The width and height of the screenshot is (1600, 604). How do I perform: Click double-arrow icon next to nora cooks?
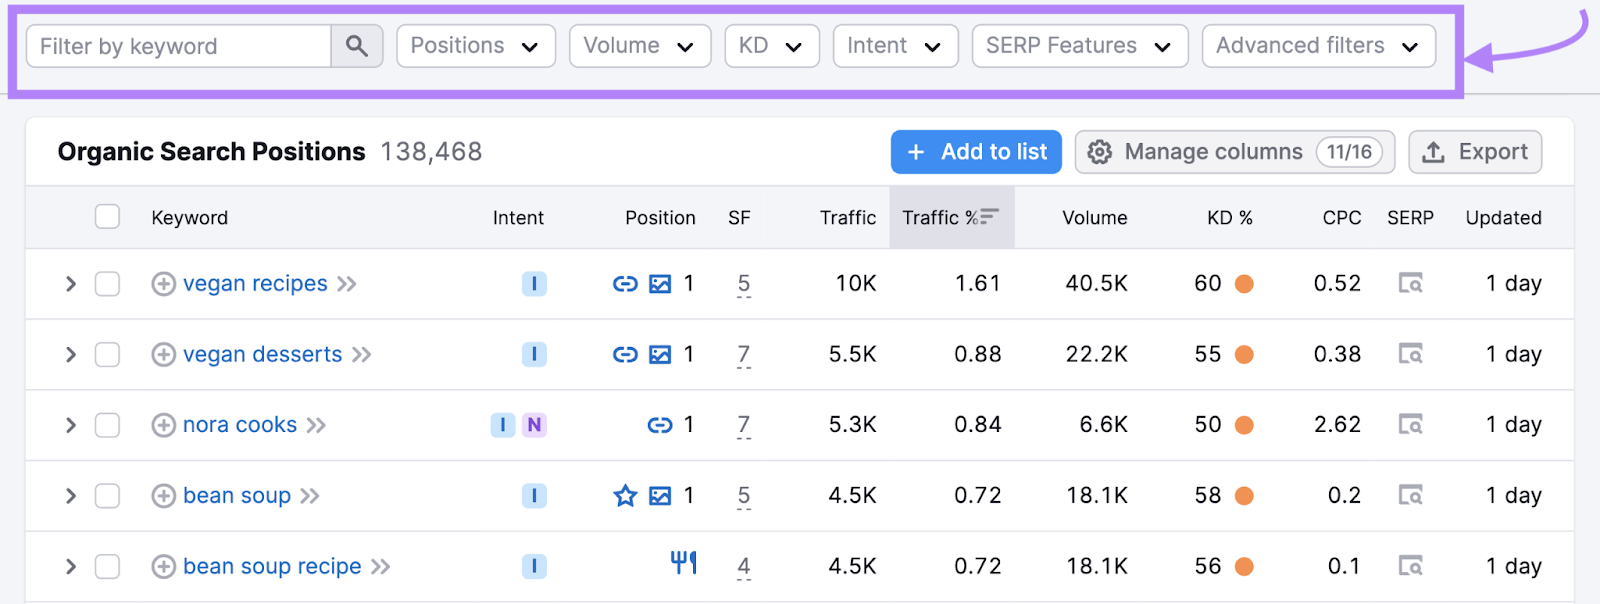[x=316, y=425]
